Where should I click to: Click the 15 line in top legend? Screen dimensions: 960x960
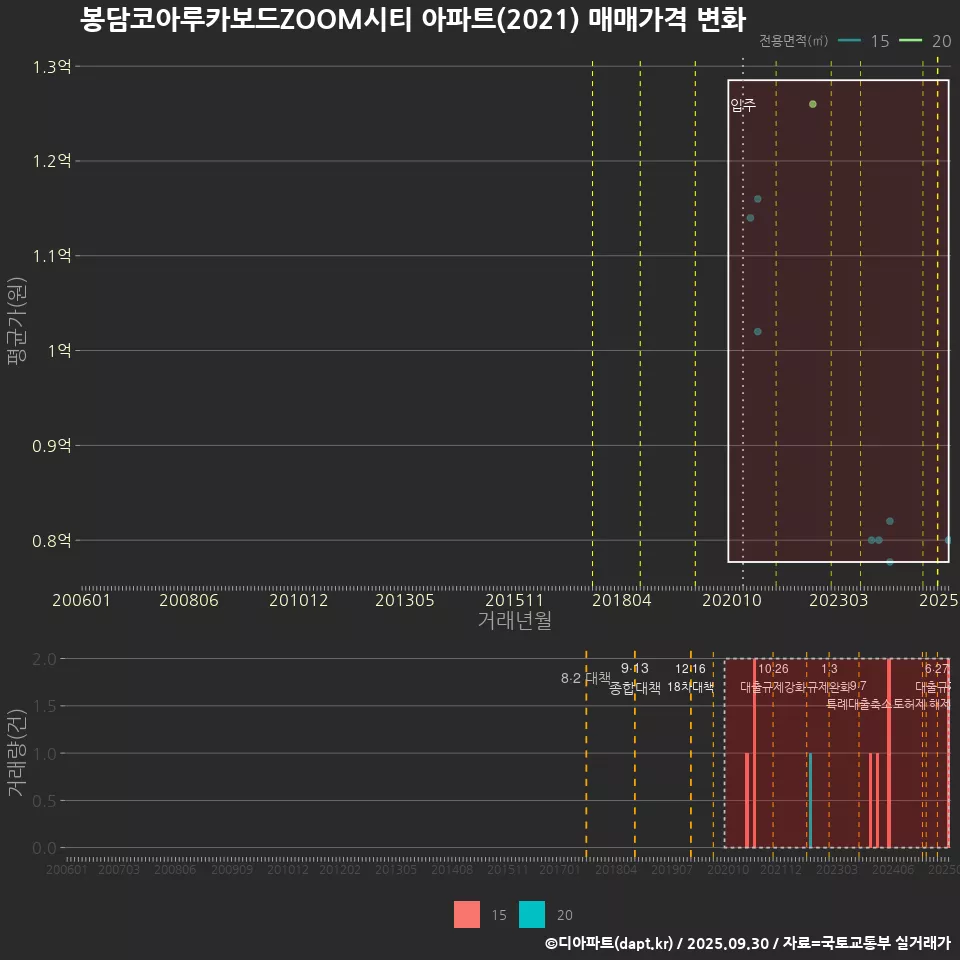(x=850, y=41)
